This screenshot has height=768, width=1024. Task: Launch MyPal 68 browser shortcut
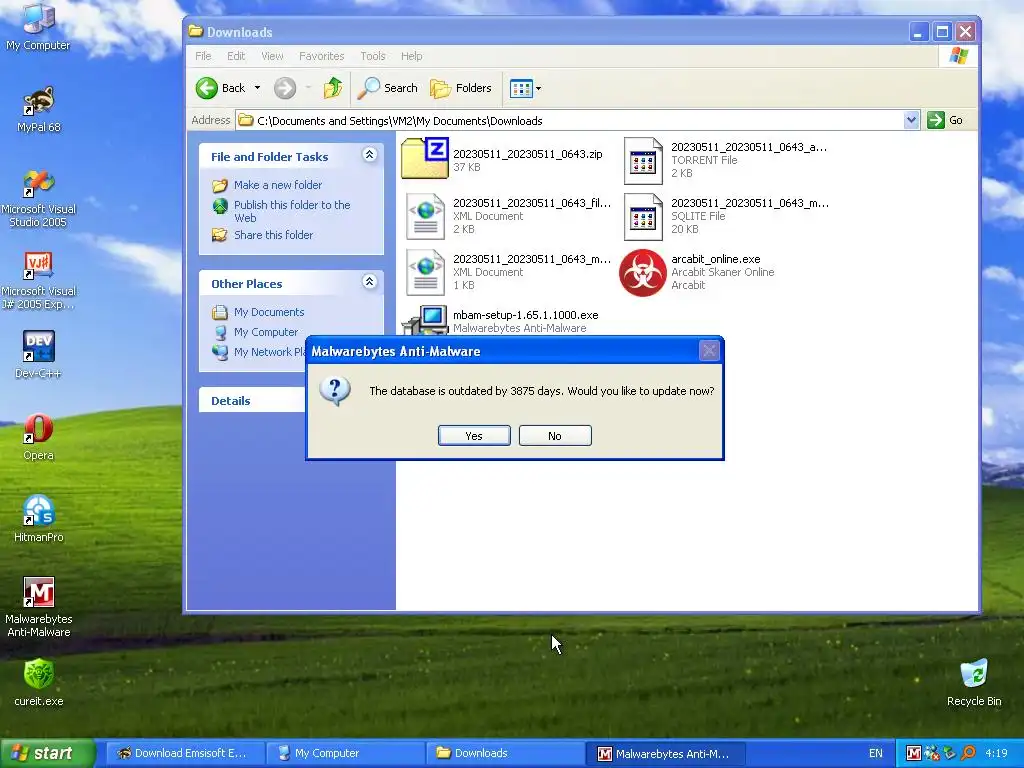(38, 109)
